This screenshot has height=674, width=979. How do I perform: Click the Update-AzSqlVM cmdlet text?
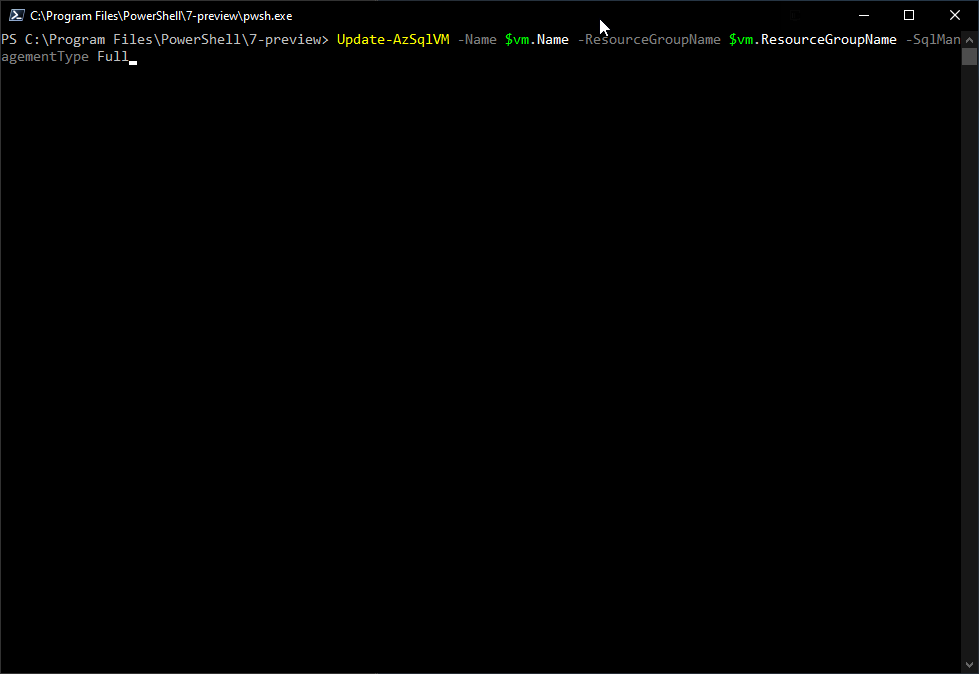point(393,39)
